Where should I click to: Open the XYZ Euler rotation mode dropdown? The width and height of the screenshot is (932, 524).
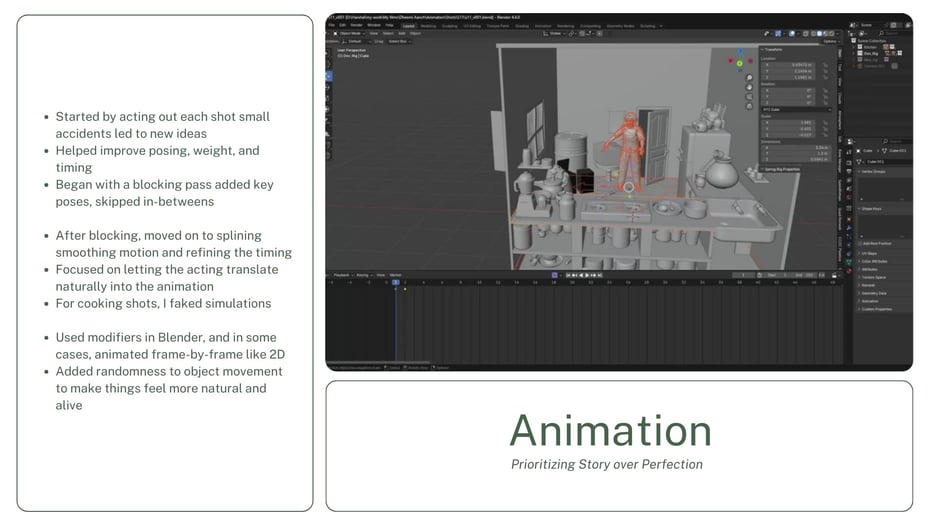(x=796, y=110)
